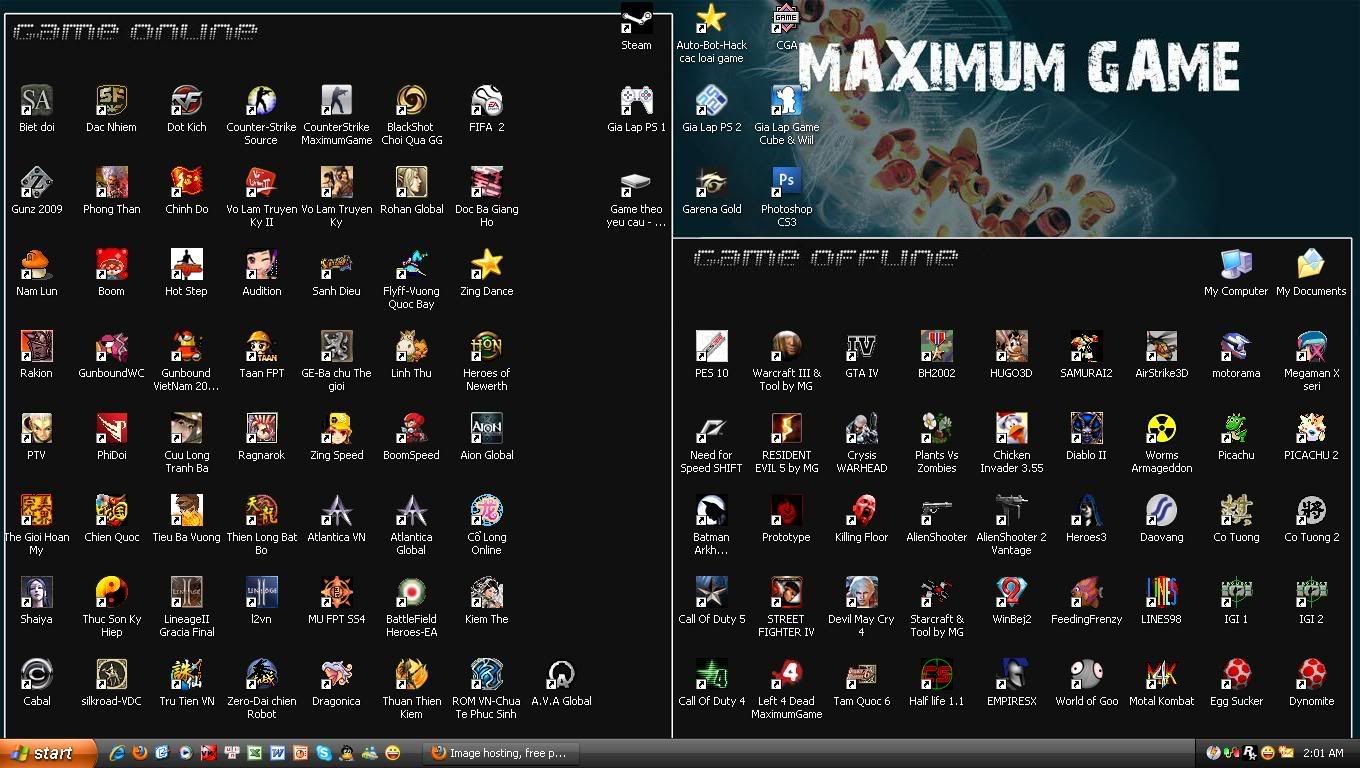Select the Gunz 2009 icon

[x=36, y=183]
